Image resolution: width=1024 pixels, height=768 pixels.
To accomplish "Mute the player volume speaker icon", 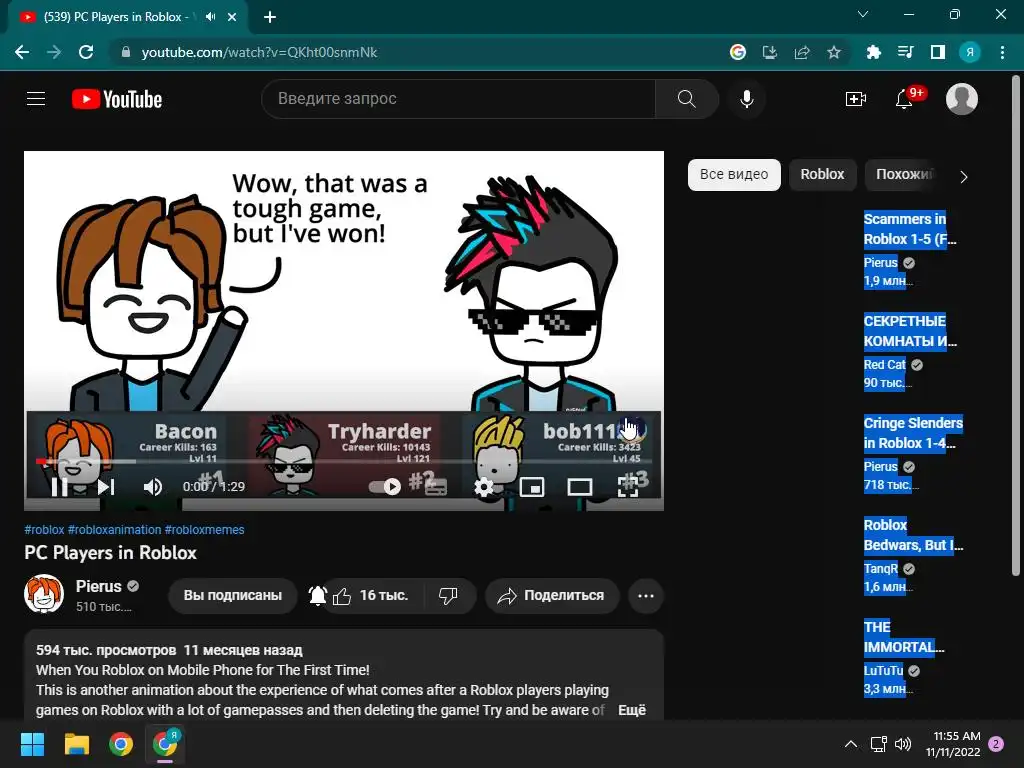I will tap(153, 487).
